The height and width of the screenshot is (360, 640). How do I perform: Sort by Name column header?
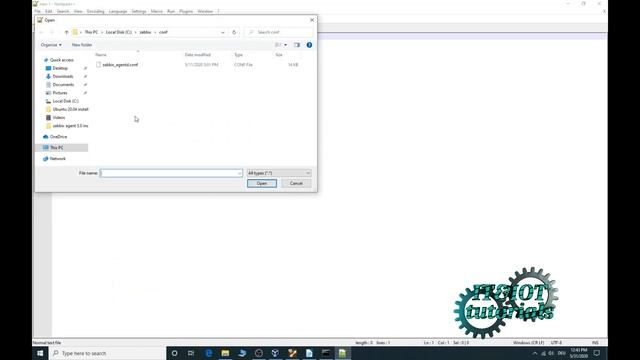coord(101,55)
